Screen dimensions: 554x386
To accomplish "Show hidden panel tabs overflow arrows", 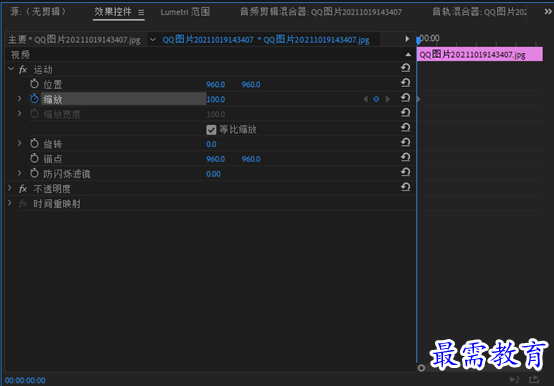I will (548, 12).
